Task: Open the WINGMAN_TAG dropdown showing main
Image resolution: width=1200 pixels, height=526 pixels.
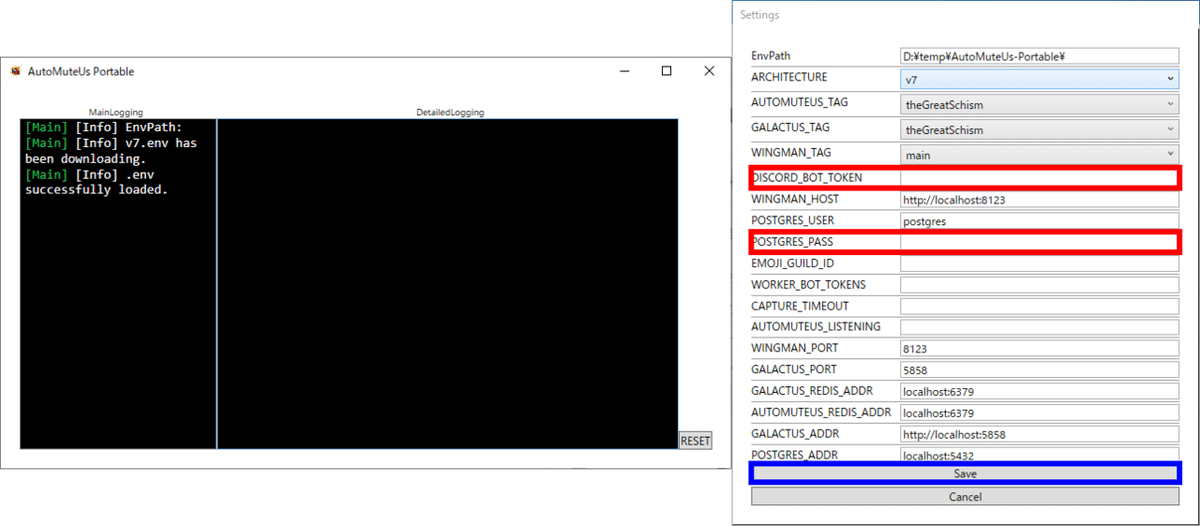Action: (1040, 155)
